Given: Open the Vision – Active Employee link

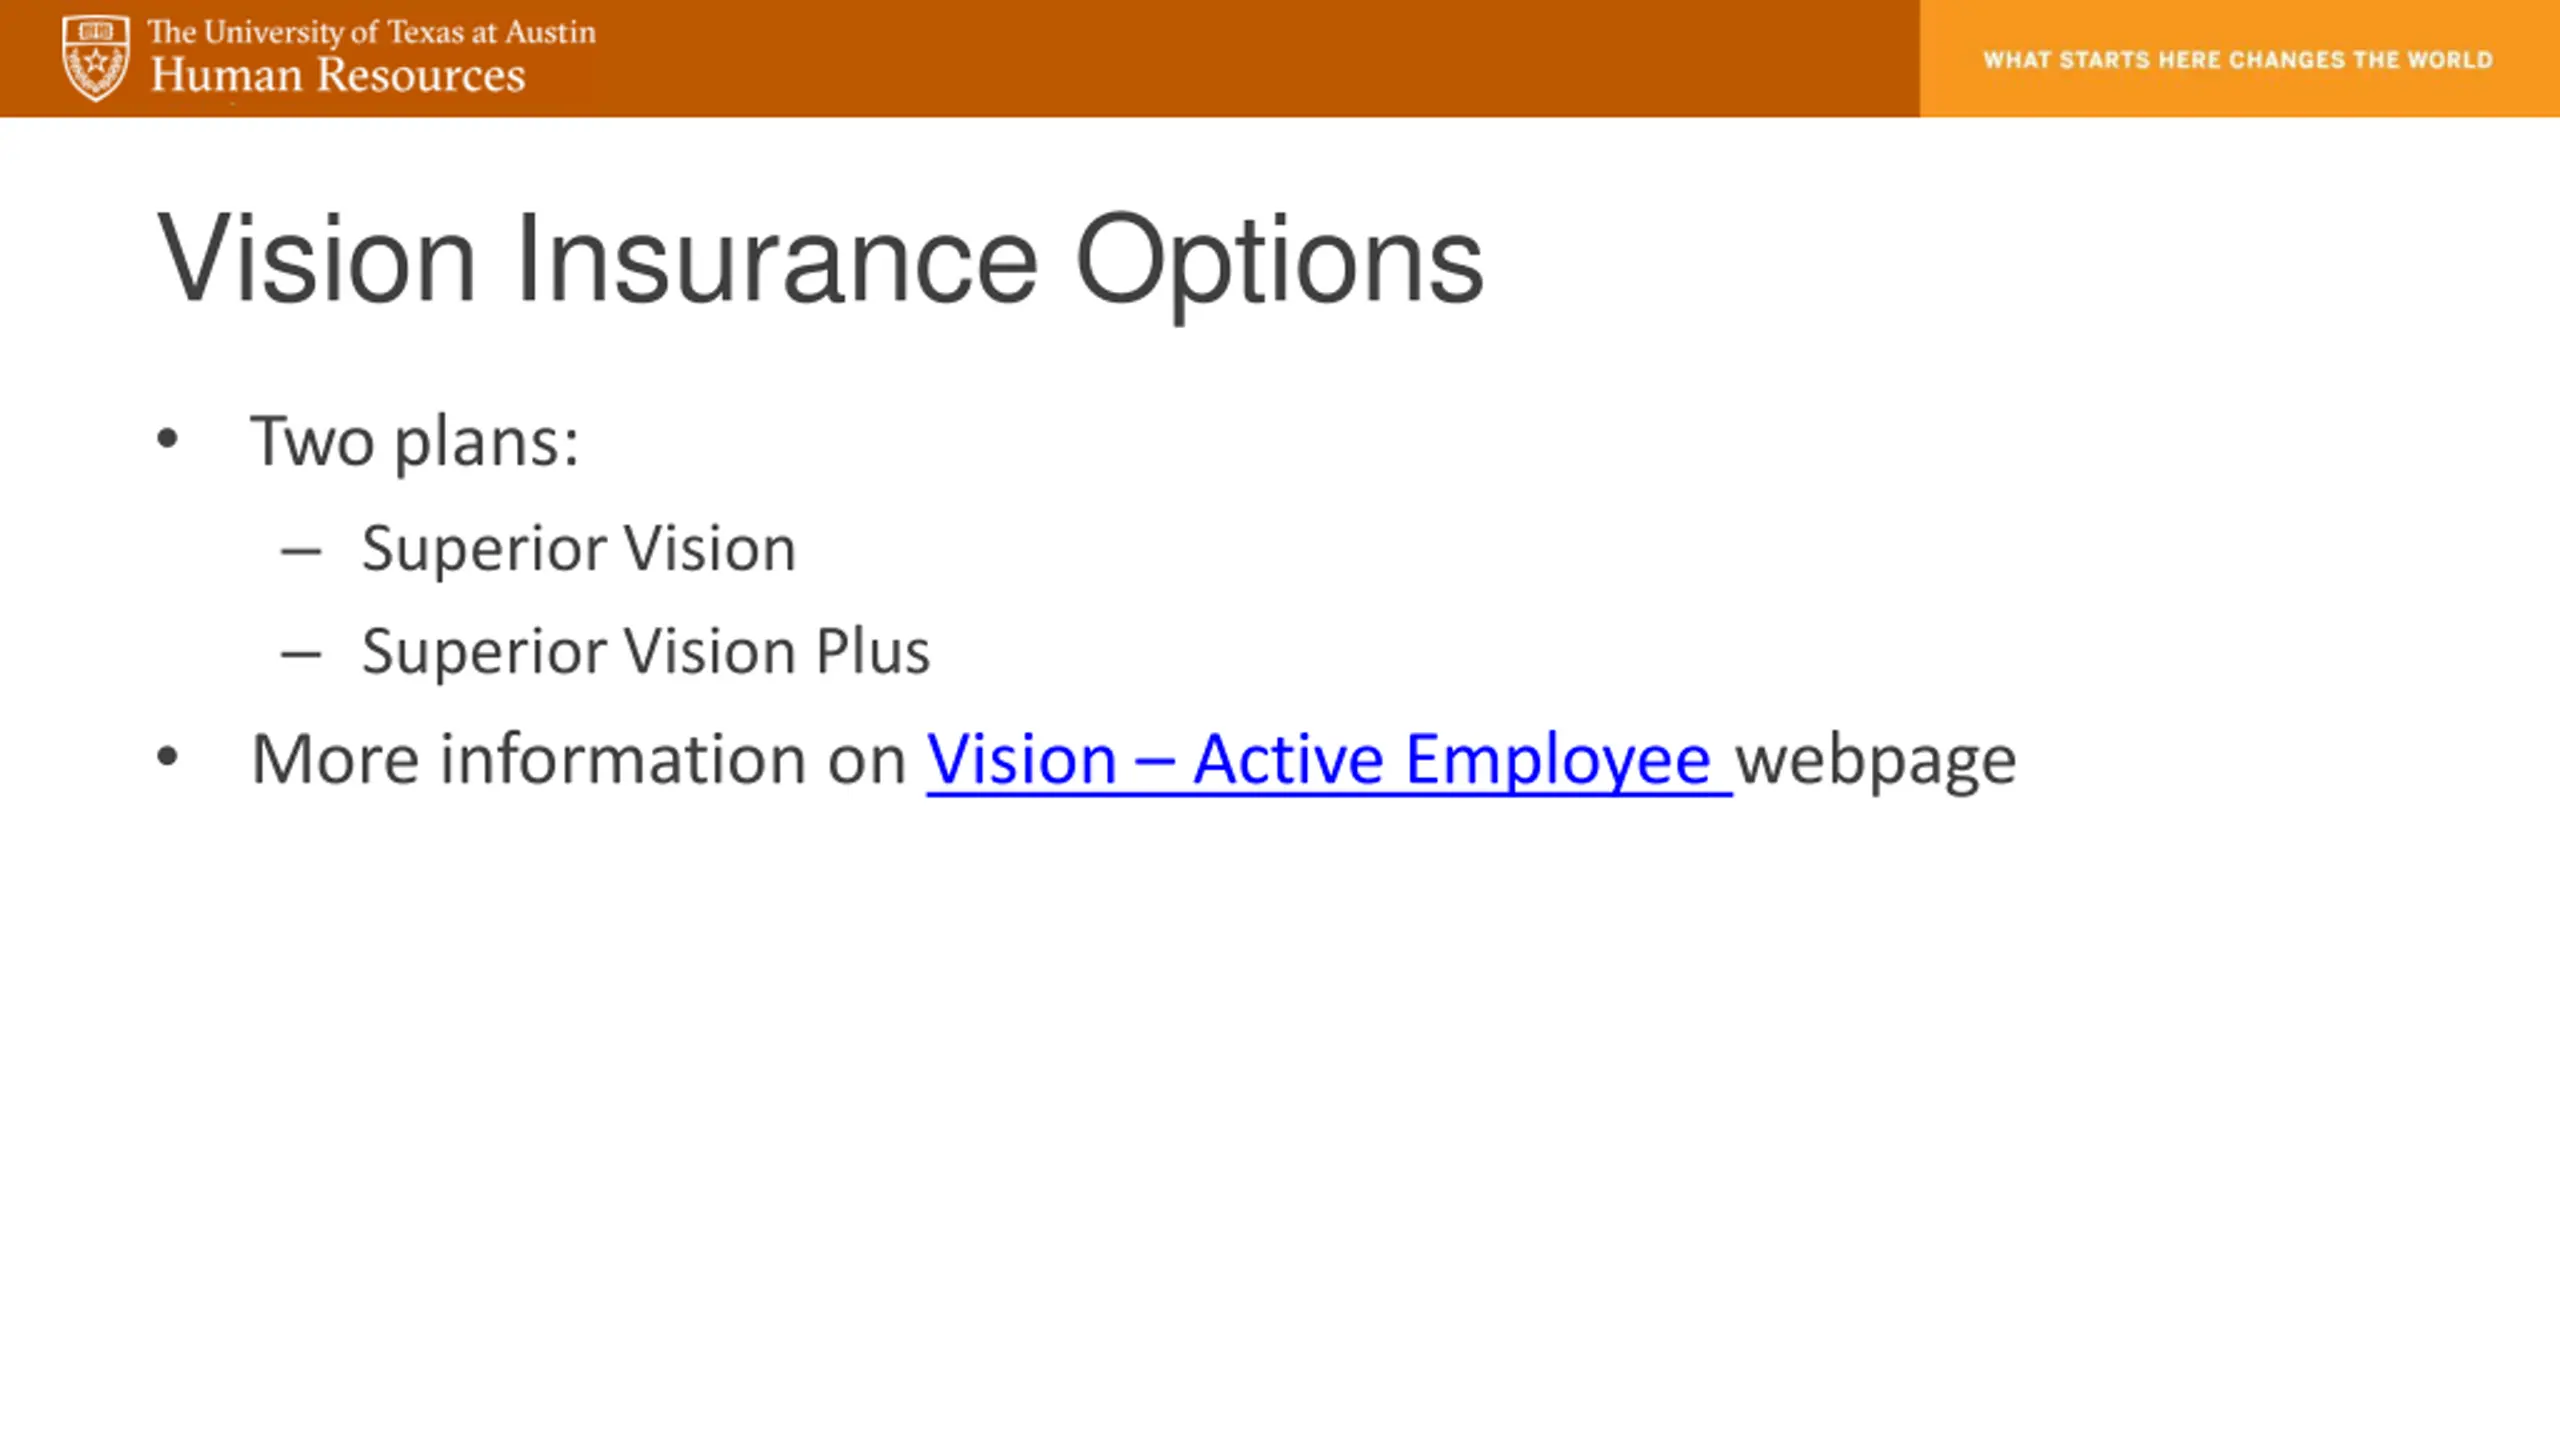Looking at the screenshot, I should click(1329, 760).
